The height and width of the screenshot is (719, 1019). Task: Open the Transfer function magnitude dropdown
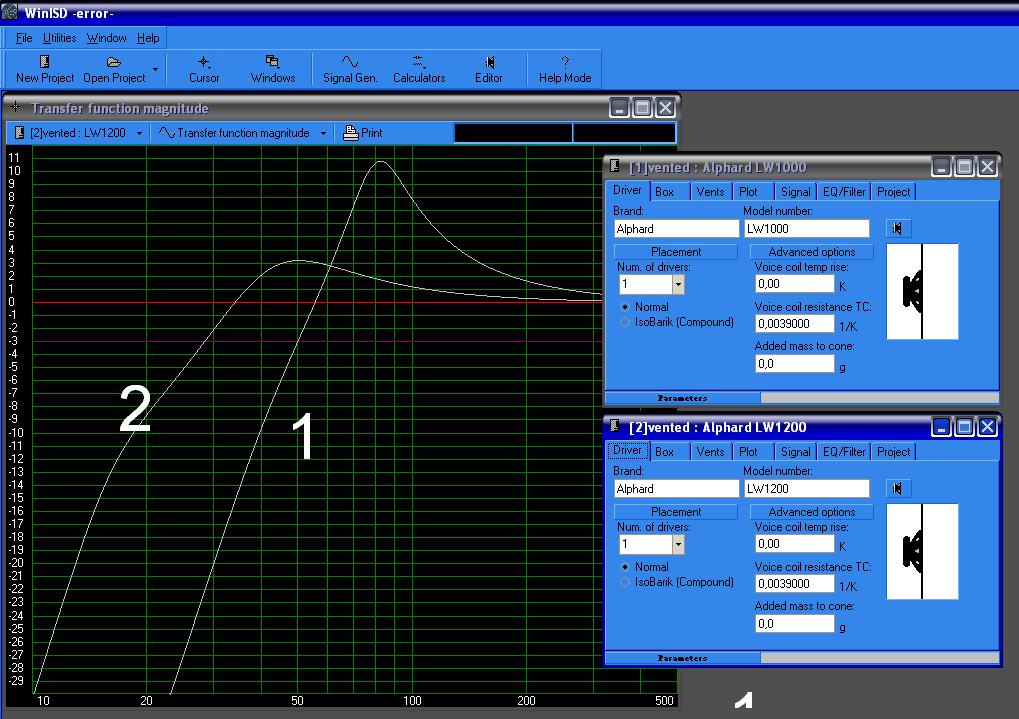point(322,132)
